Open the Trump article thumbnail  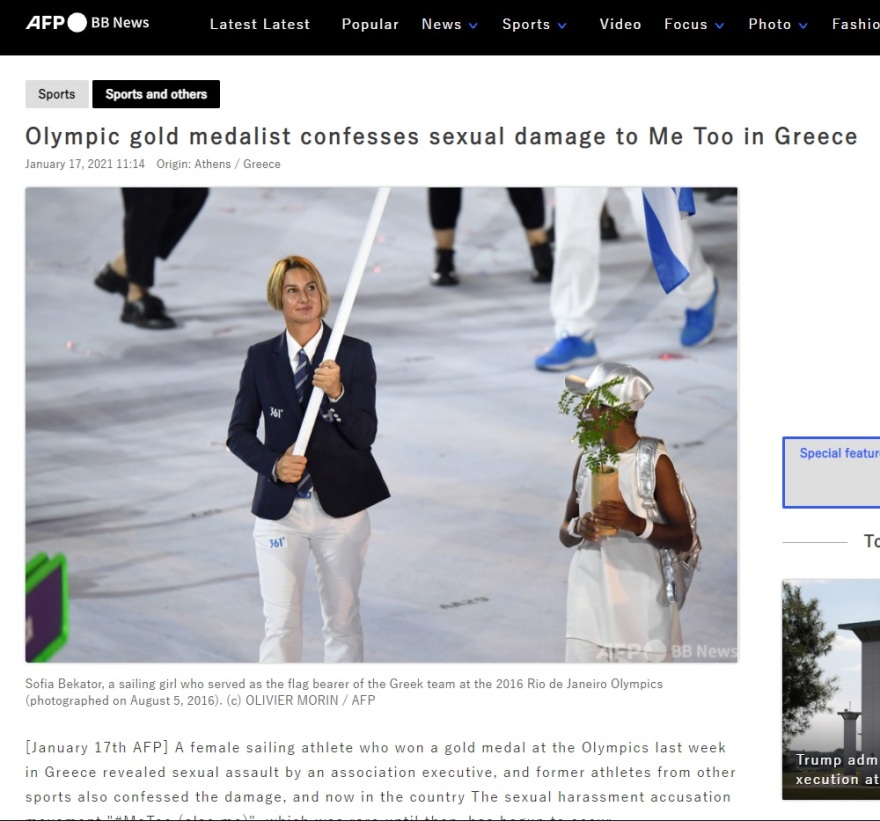pyautogui.click(x=831, y=690)
